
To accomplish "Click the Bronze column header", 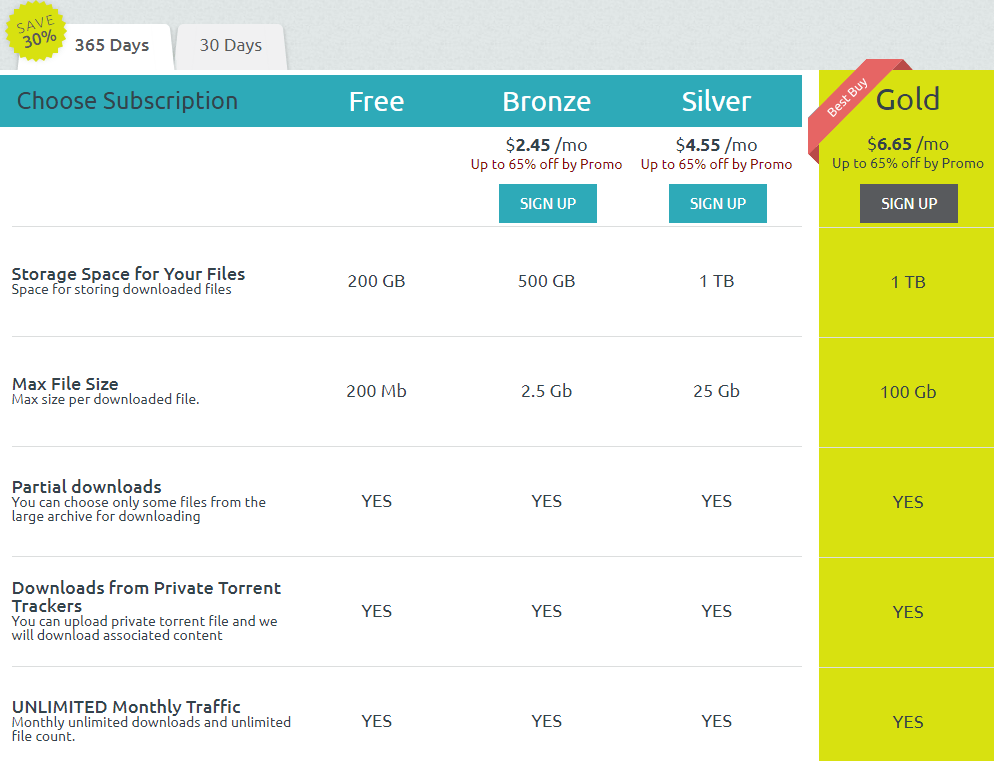I will (546, 101).
